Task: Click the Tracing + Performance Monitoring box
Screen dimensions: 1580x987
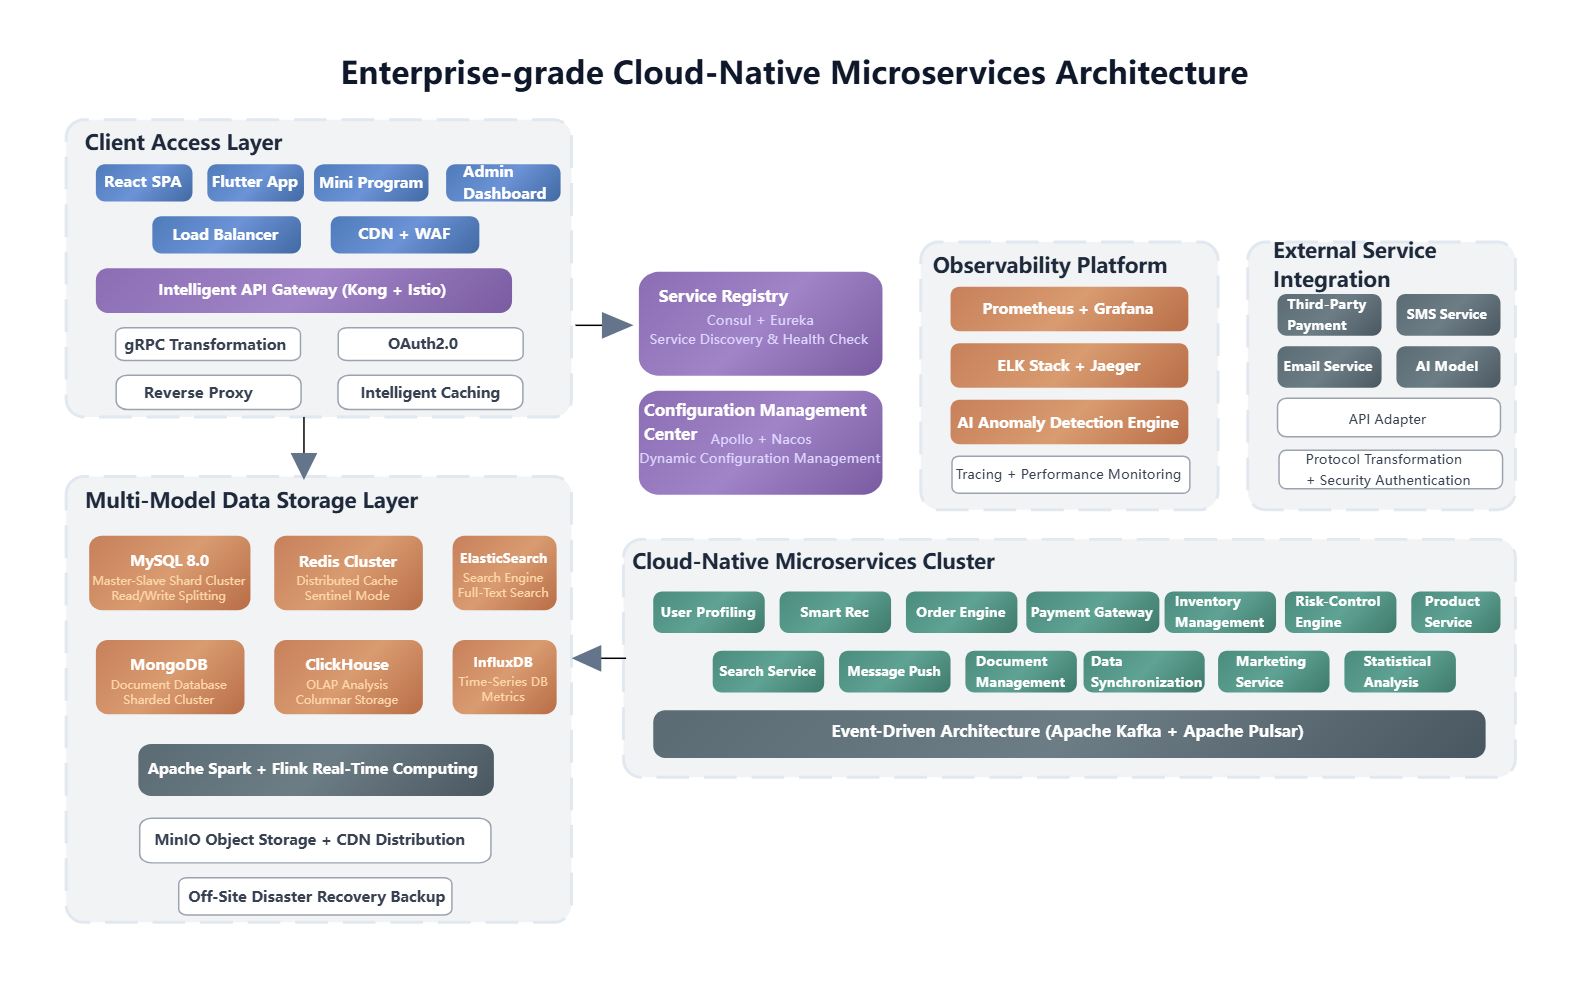Action: point(1070,474)
